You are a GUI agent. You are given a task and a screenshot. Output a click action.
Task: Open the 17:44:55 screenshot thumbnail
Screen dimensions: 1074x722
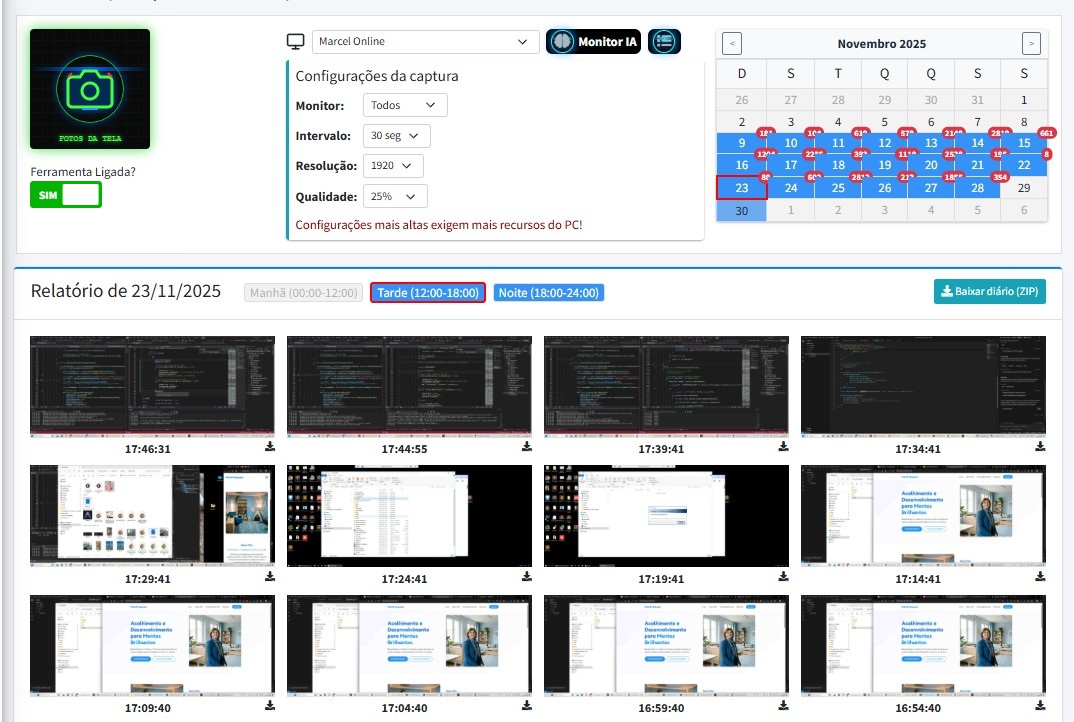tap(409, 386)
